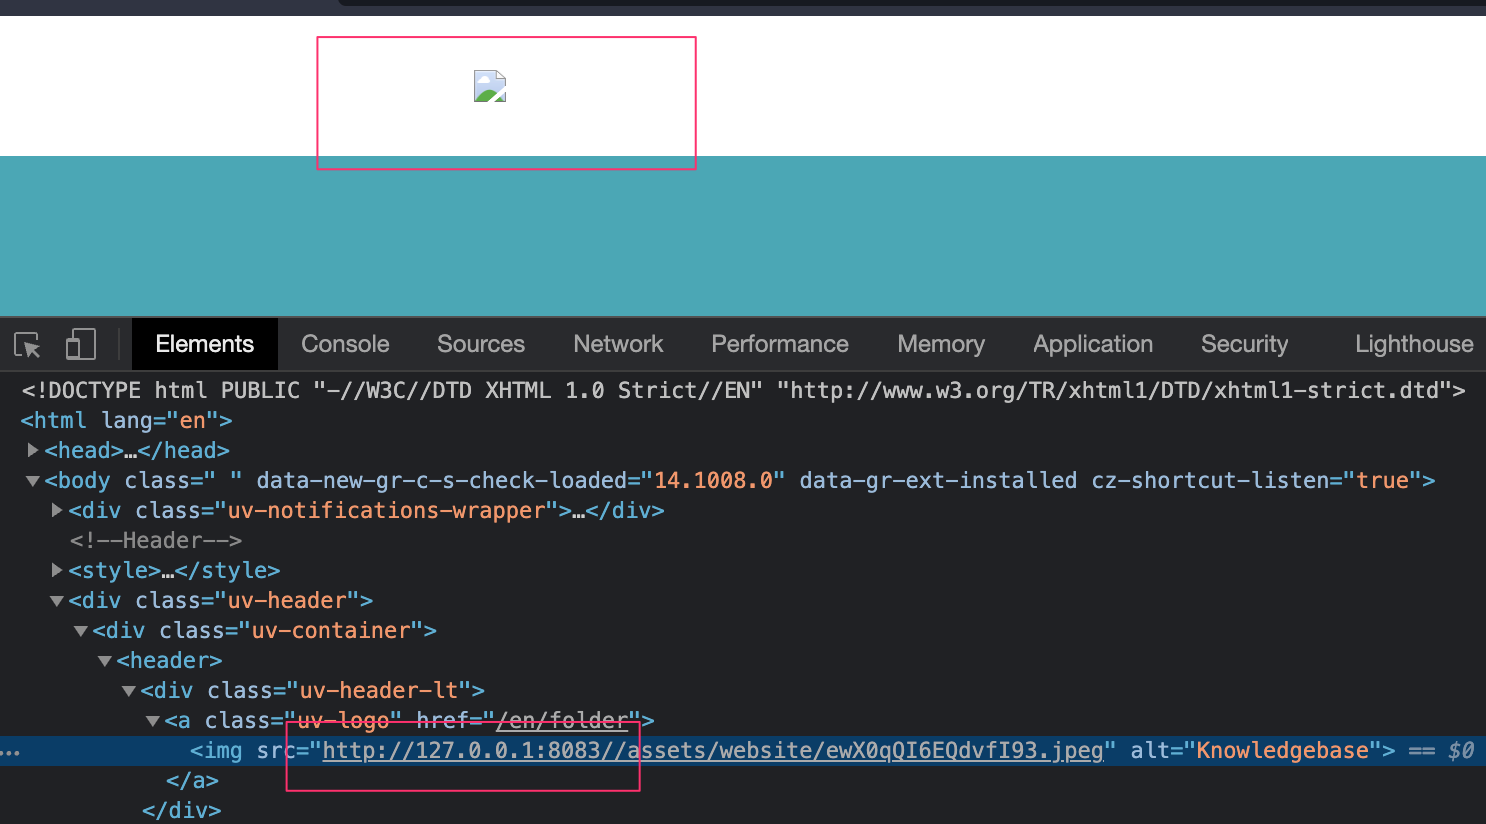Click the three-dot actions on selected row
Viewport: 1486px width, 824px height.
[11, 752]
